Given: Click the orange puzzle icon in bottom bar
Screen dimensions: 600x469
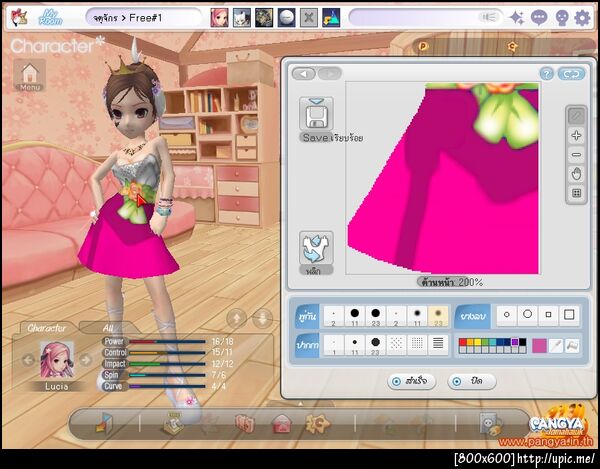Looking at the screenshot, I should pyautogui.click(x=317, y=423).
